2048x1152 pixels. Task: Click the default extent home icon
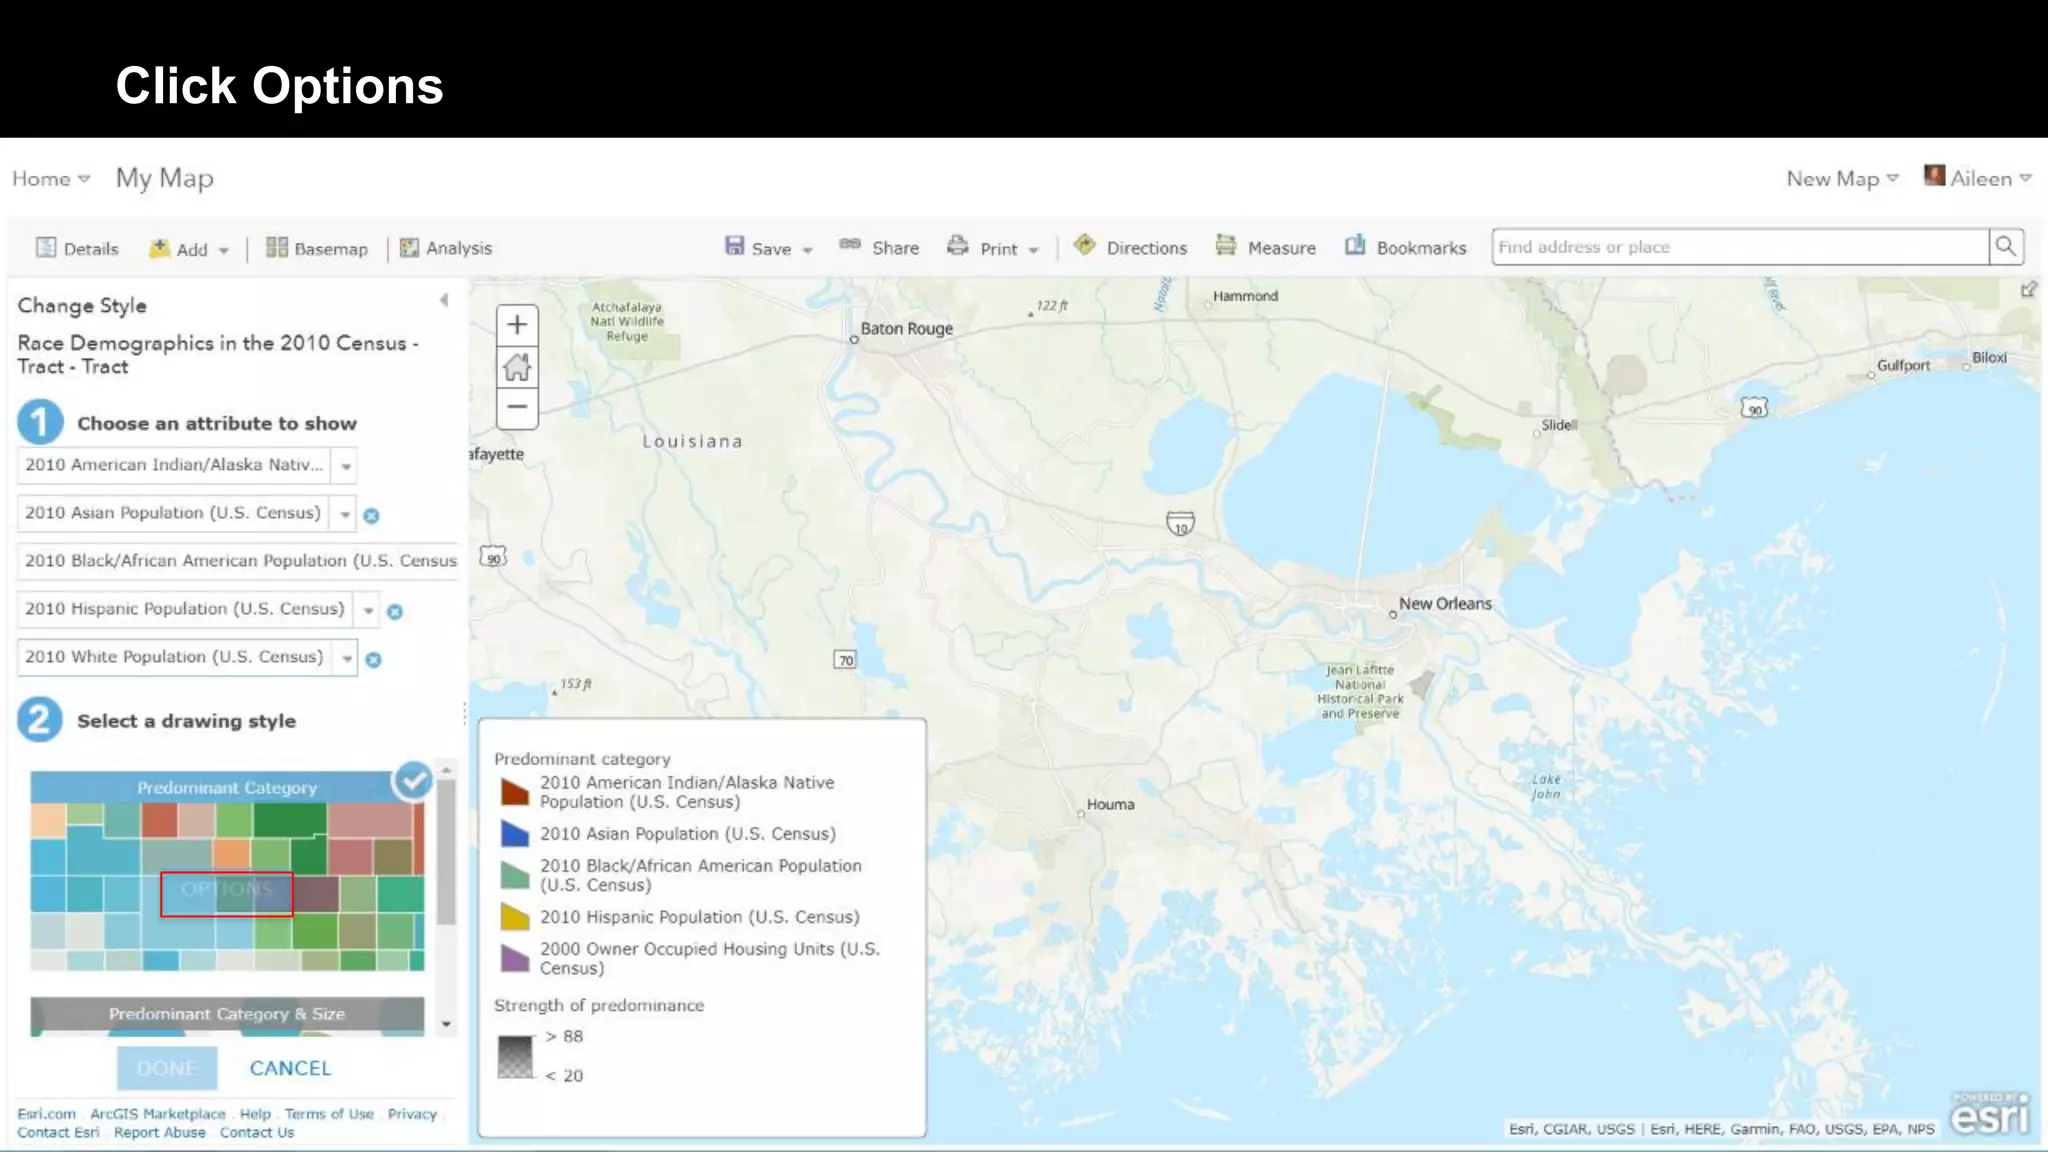(x=517, y=367)
